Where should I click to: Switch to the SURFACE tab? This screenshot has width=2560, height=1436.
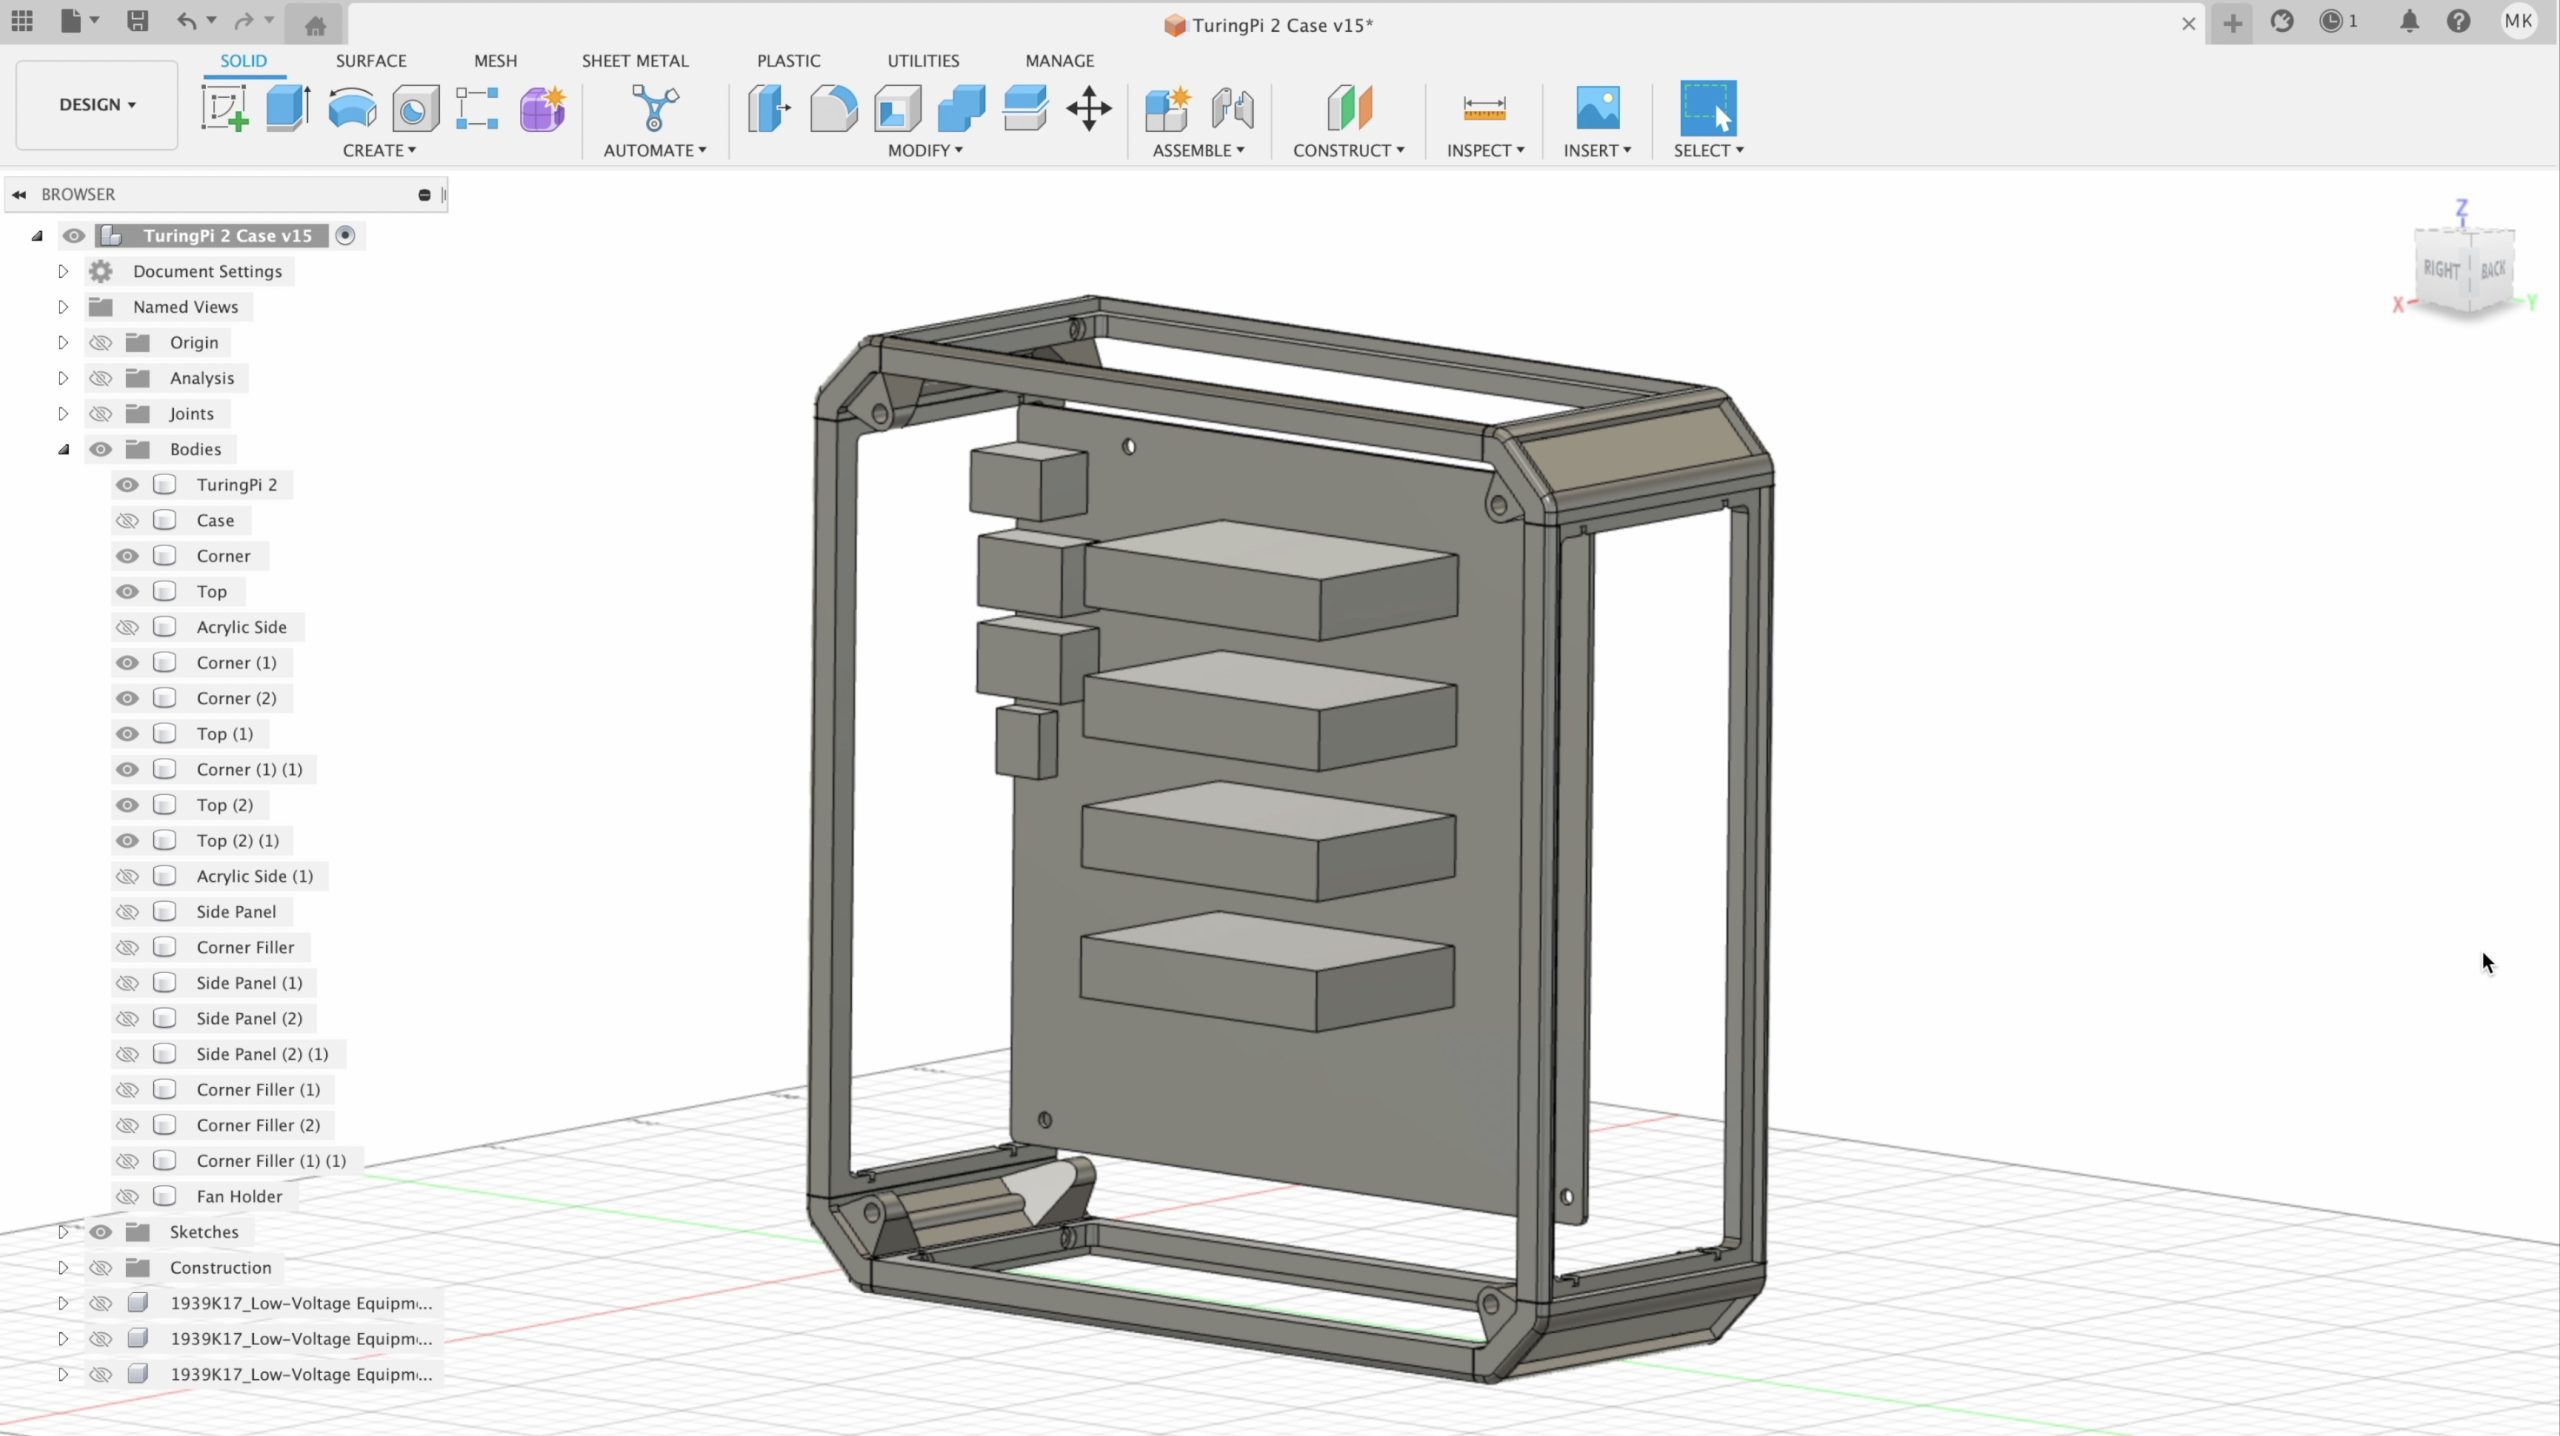point(371,60)
